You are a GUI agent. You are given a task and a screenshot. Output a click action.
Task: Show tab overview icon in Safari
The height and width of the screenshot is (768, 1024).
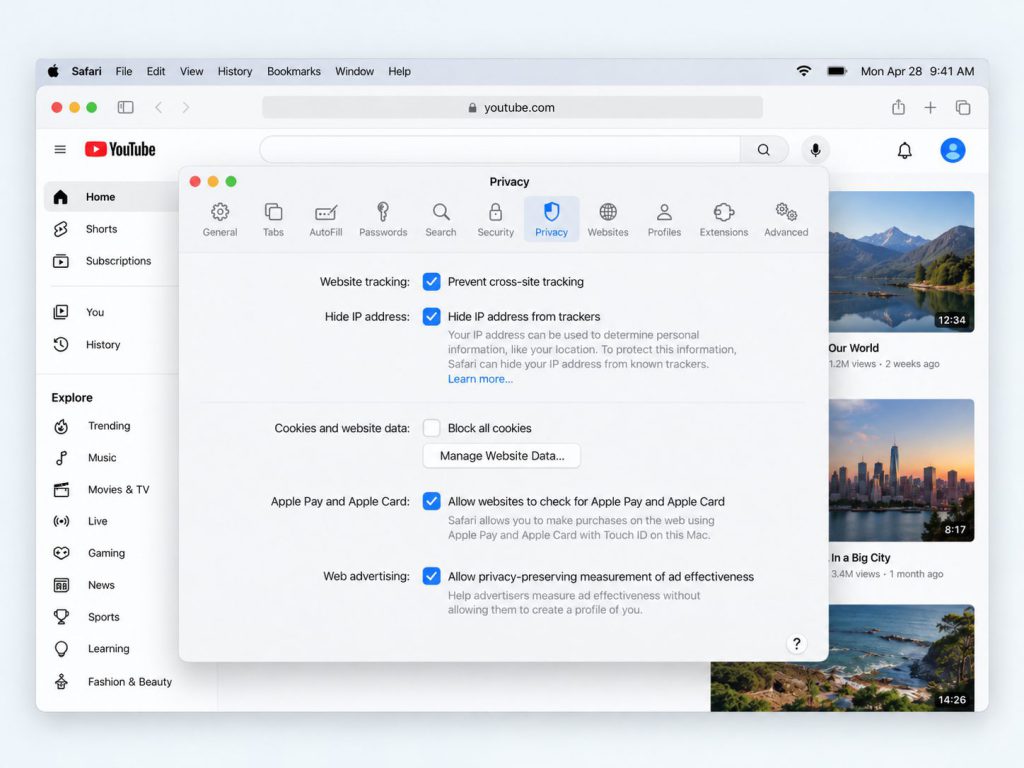pyautogui.click(x=963, y=107)
